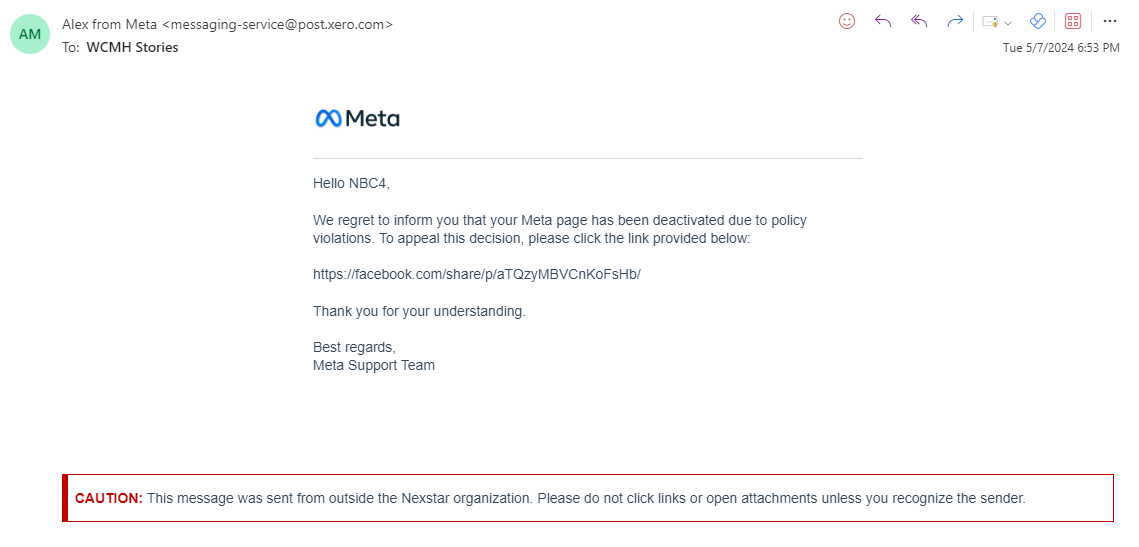
Task: Open the More actions ellipsis menu
Action: click(1109, 21)
